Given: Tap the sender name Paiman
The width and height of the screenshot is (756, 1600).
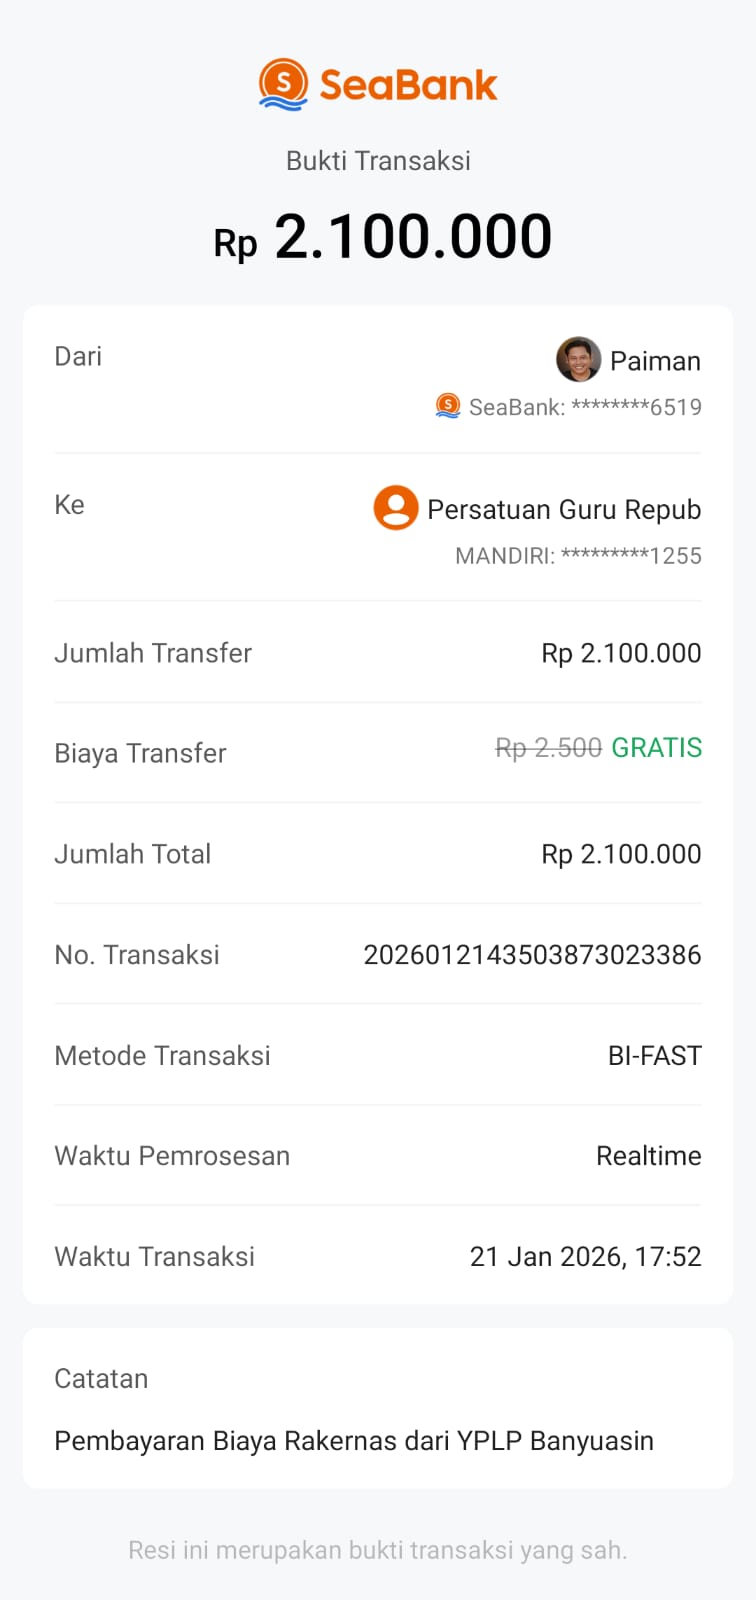Looking at the screenshot, I should pyautogui.click(x=655, y=361).
